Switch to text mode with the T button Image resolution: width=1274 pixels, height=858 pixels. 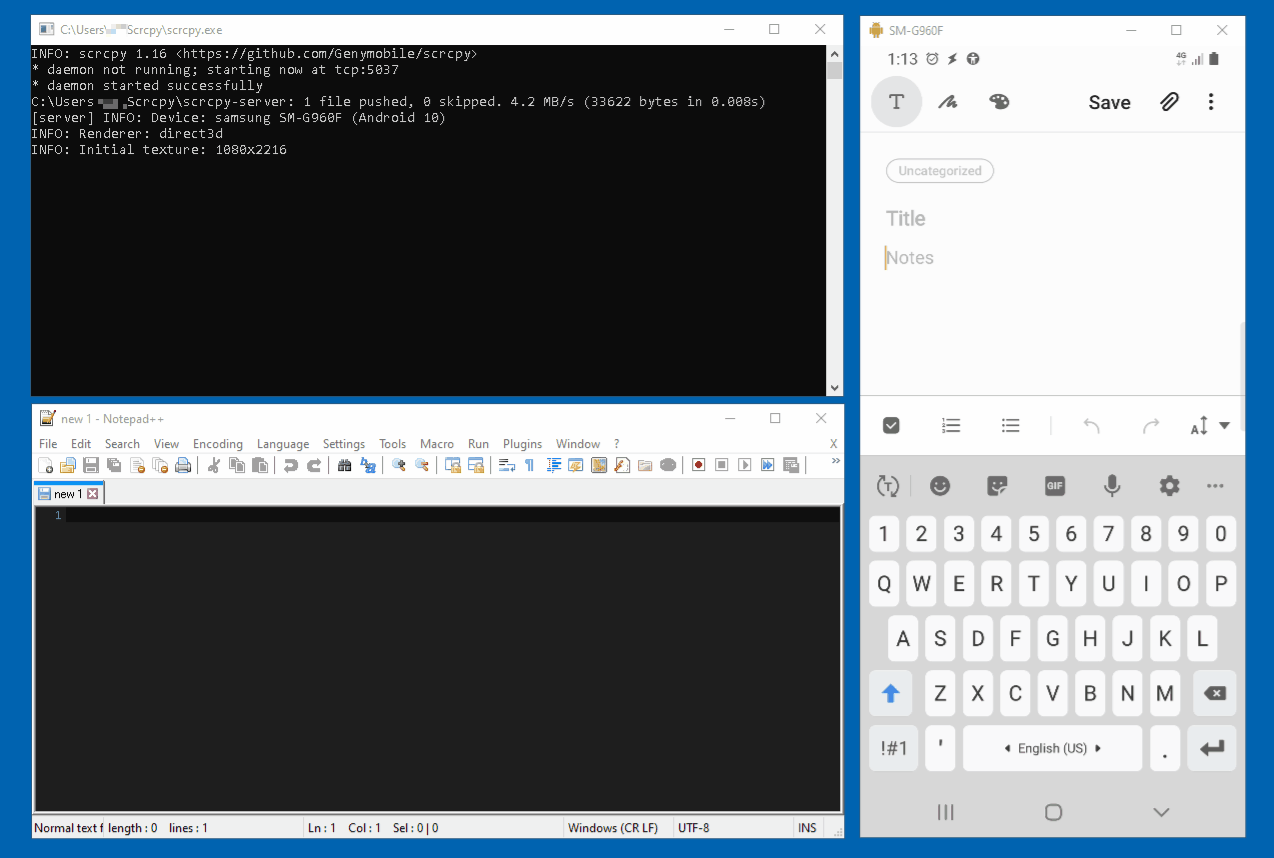tap(896, 102)
